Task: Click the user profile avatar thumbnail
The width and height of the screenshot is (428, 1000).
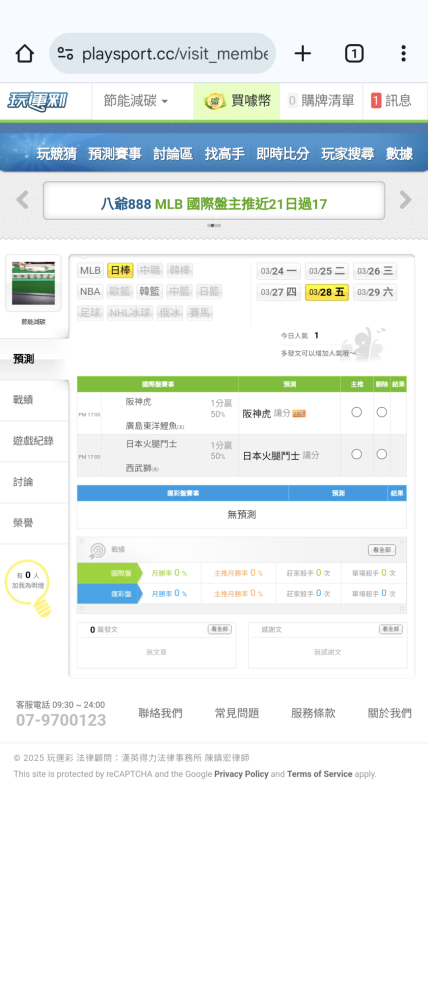Action: [33, 283]
